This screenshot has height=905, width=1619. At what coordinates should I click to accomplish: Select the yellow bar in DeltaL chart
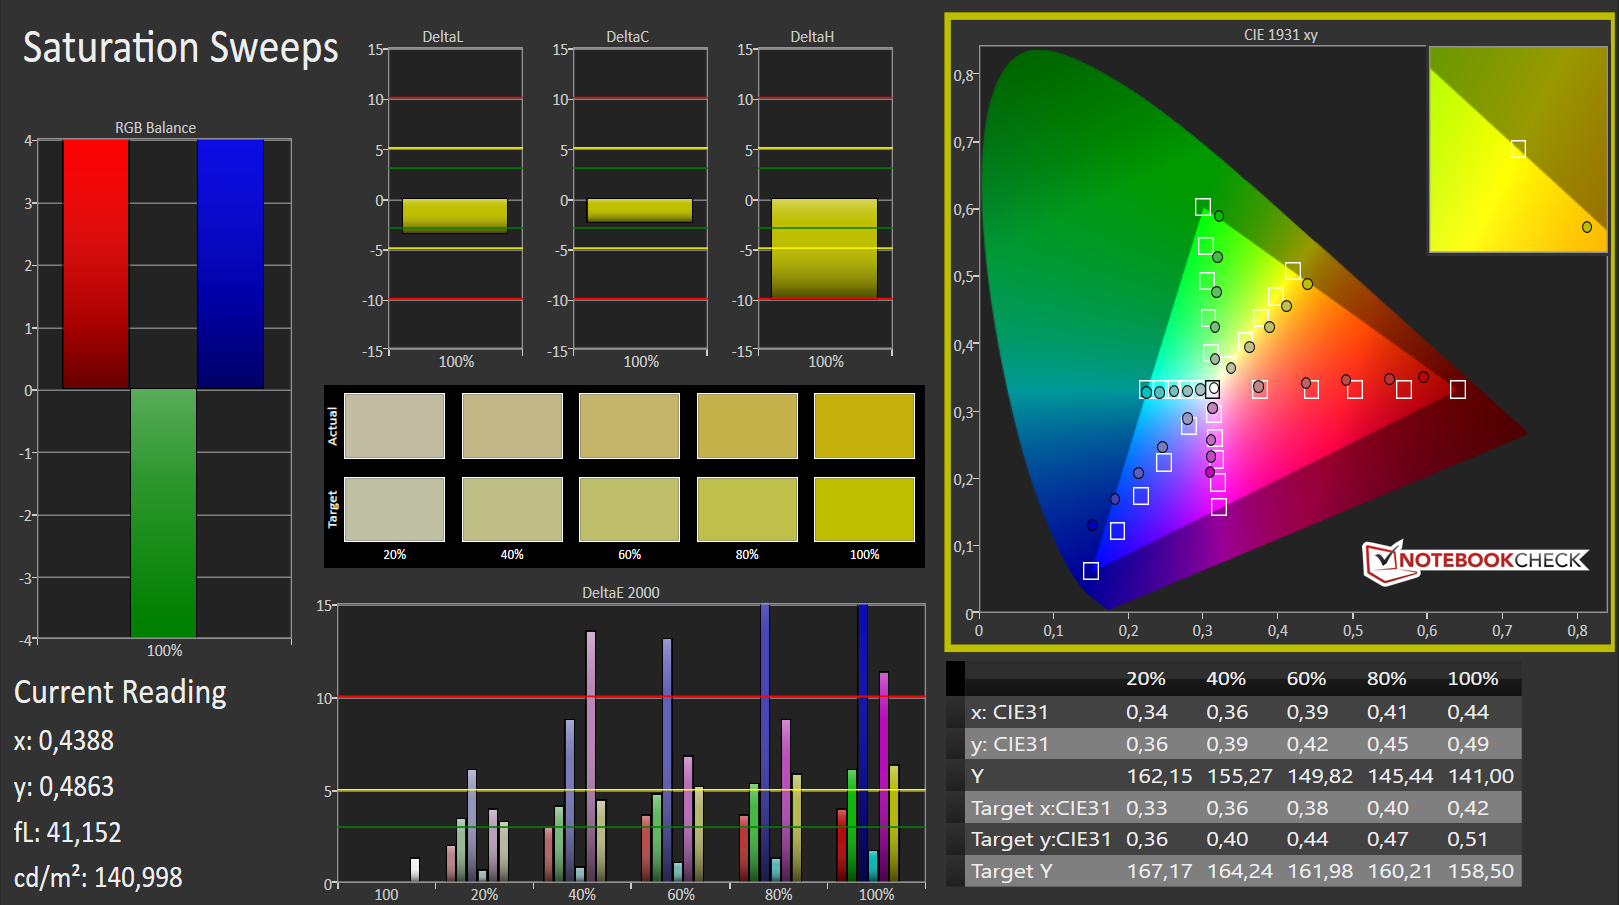click(x=455, y=216)
